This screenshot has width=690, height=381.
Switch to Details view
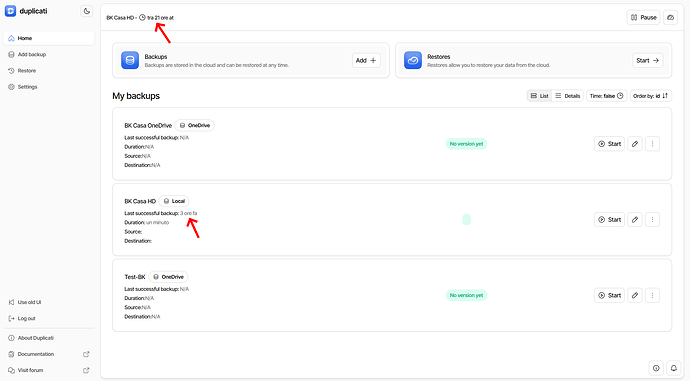568,96
